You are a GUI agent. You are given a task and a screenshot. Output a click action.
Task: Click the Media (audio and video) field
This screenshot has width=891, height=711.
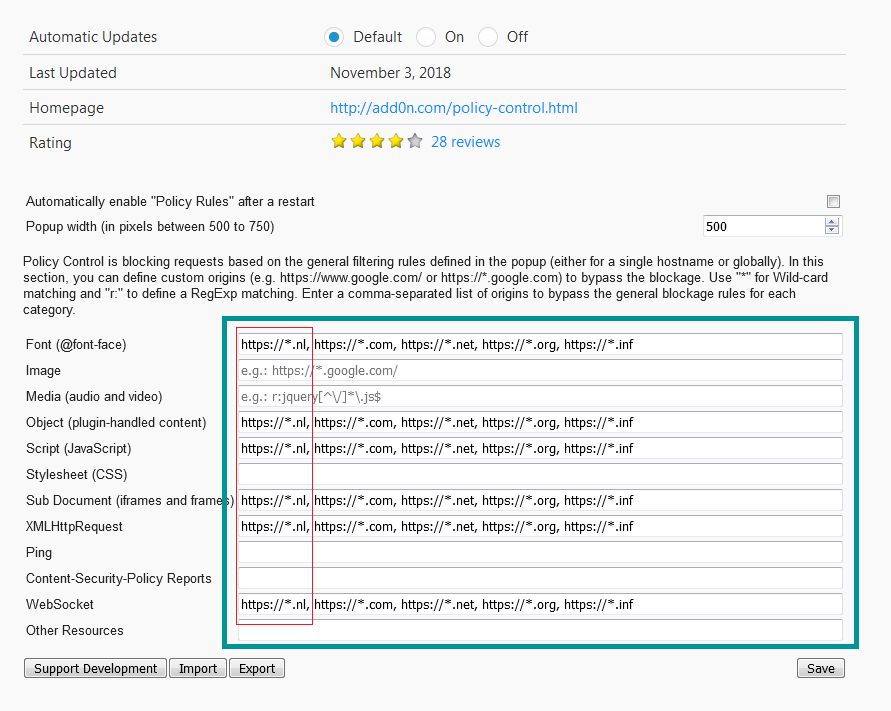point(540,396)
